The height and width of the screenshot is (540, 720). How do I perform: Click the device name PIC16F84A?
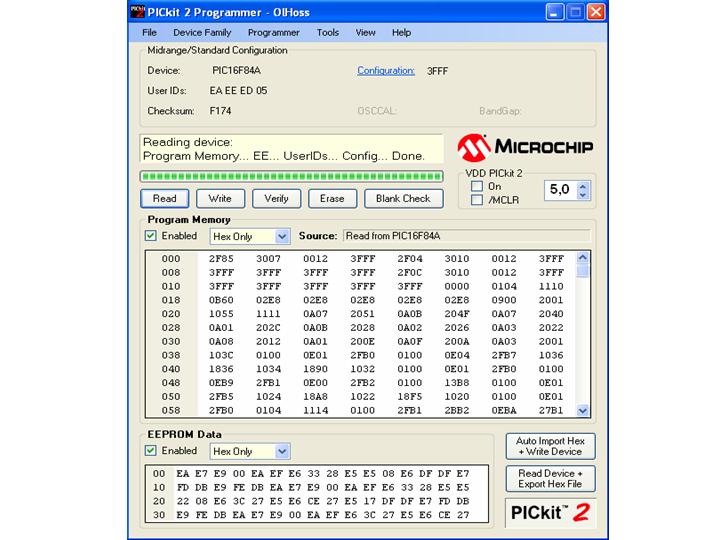coord(236,71)
